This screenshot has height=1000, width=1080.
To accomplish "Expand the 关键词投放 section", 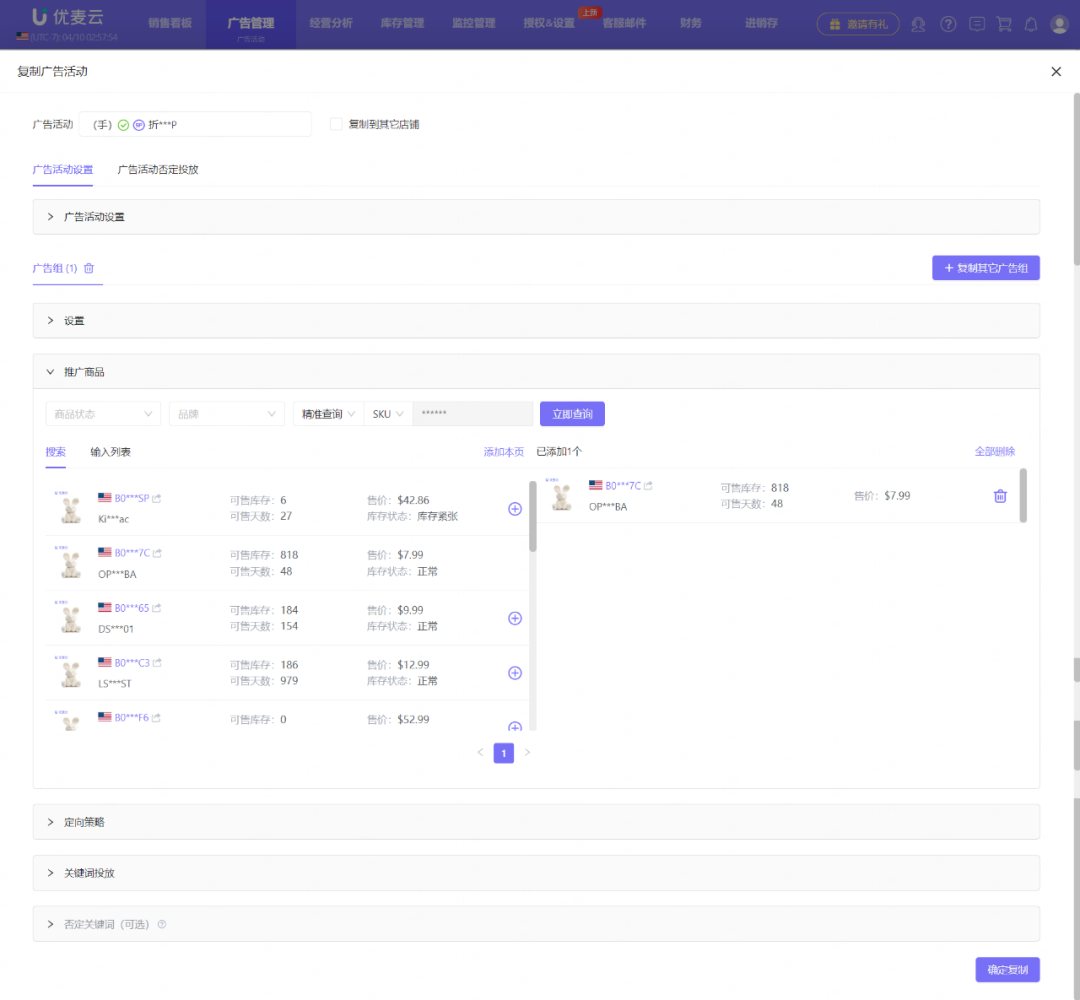I will pyautogui.click(x=536, y=873).
